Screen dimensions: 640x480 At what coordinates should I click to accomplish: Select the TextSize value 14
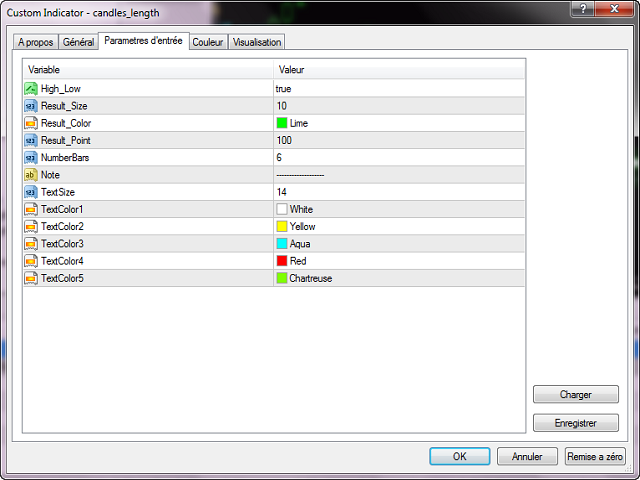(282, 192)
